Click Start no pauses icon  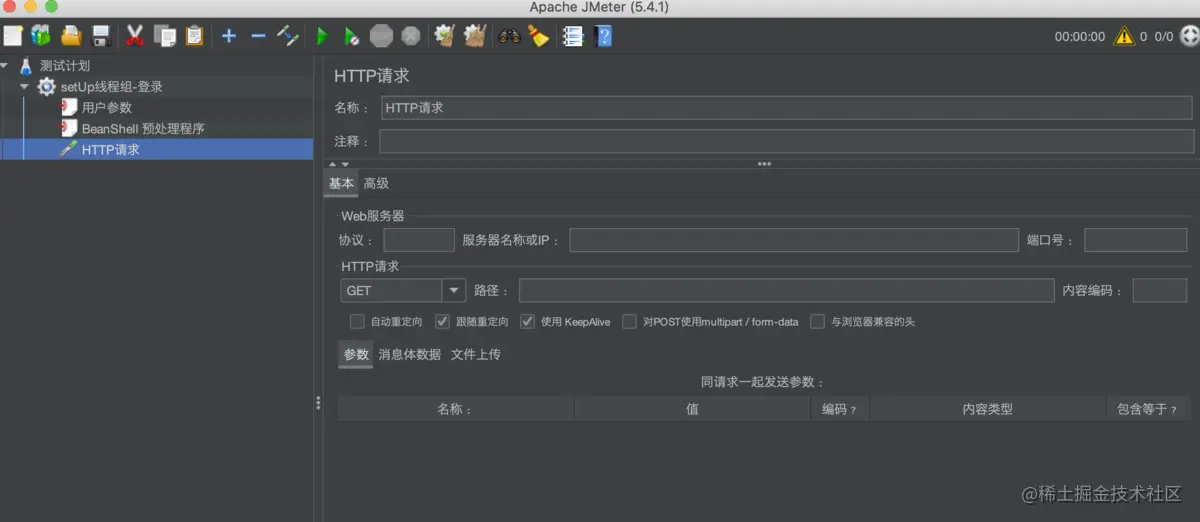point(351,36)
